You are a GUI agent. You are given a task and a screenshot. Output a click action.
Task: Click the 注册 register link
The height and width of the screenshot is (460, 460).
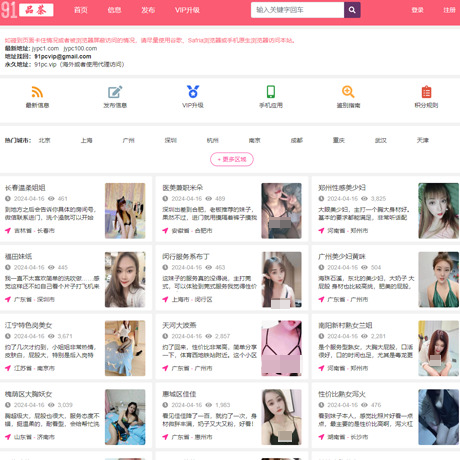tap(449, 10)
